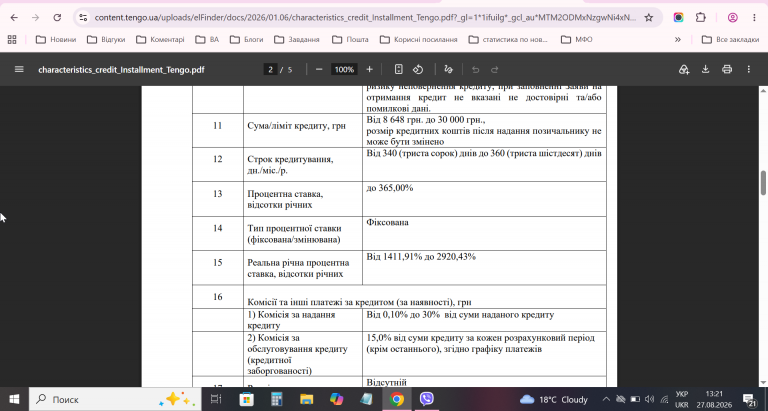Select row number 13 cell
Screen dimensions: 768x411
click(x=217, y=199)
